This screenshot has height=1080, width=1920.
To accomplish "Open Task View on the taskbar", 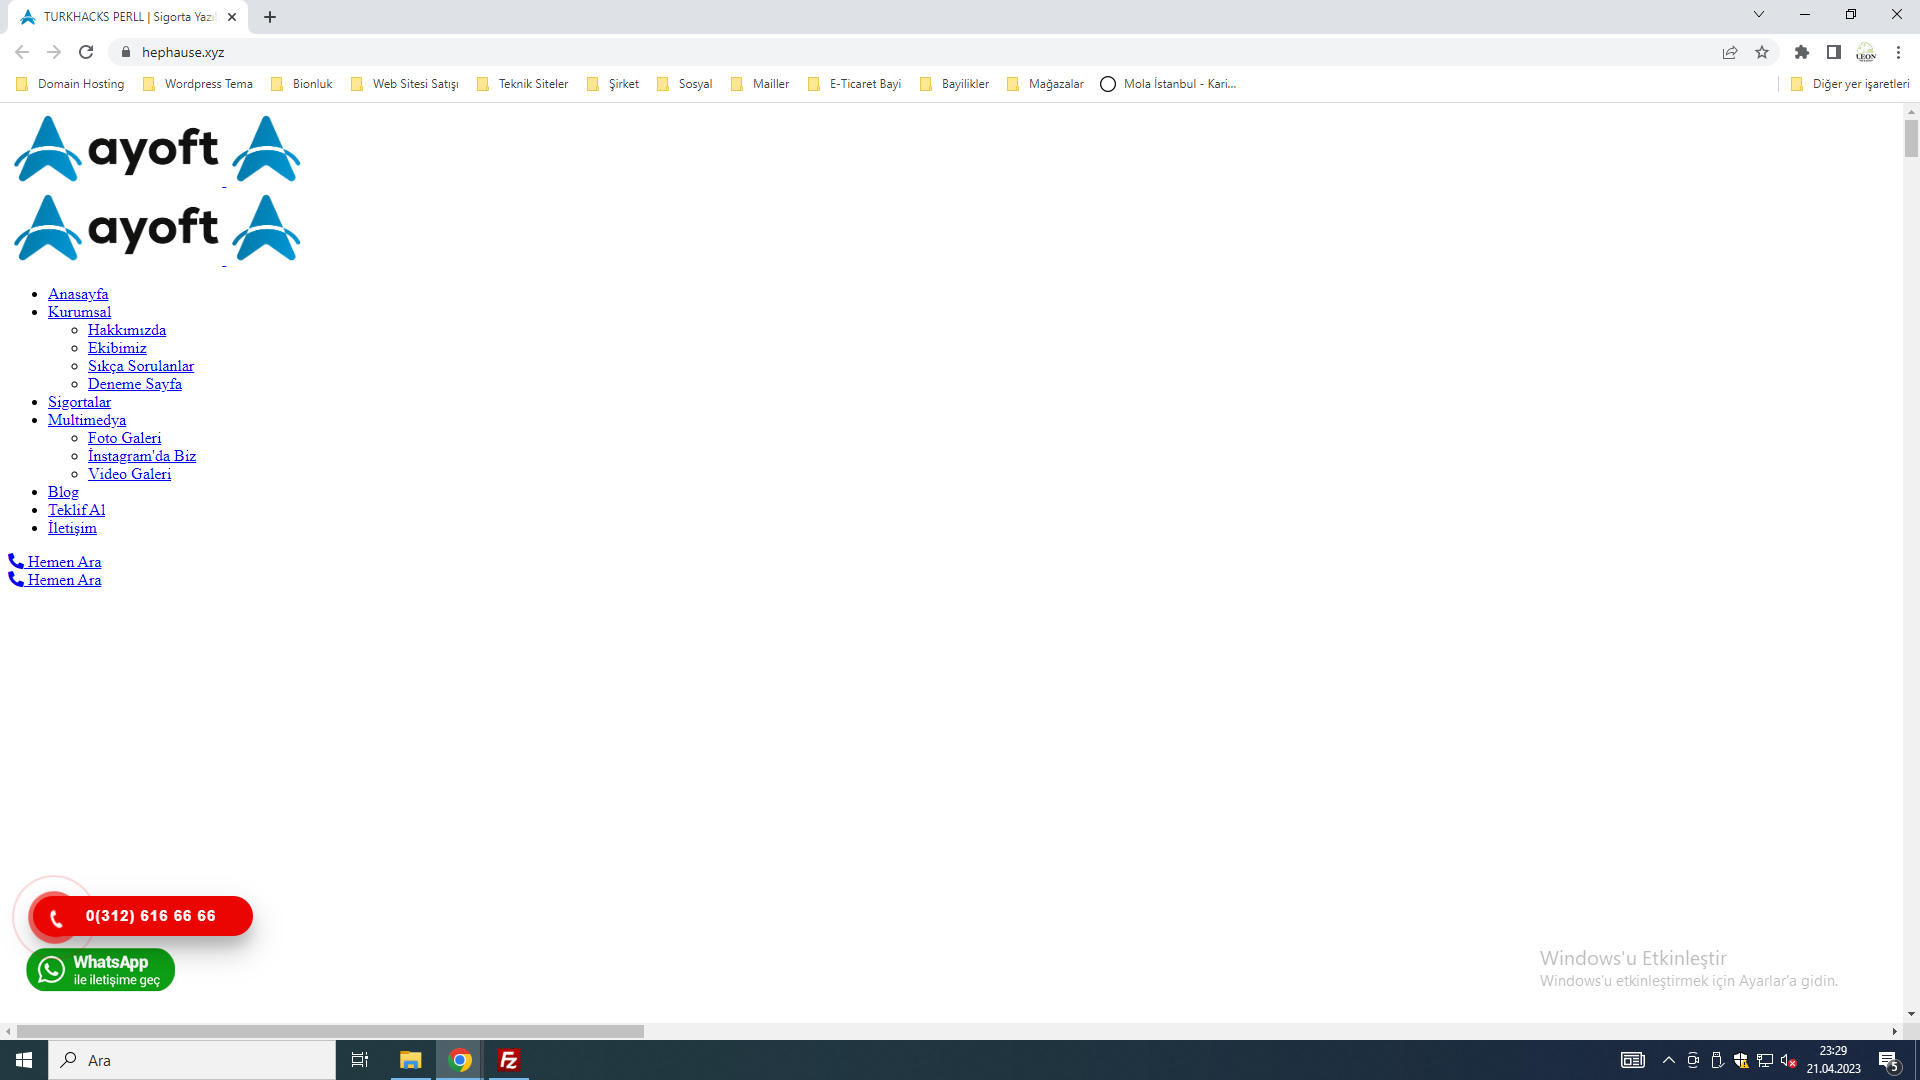I will pyautogui.click(x=360, y=1060).
